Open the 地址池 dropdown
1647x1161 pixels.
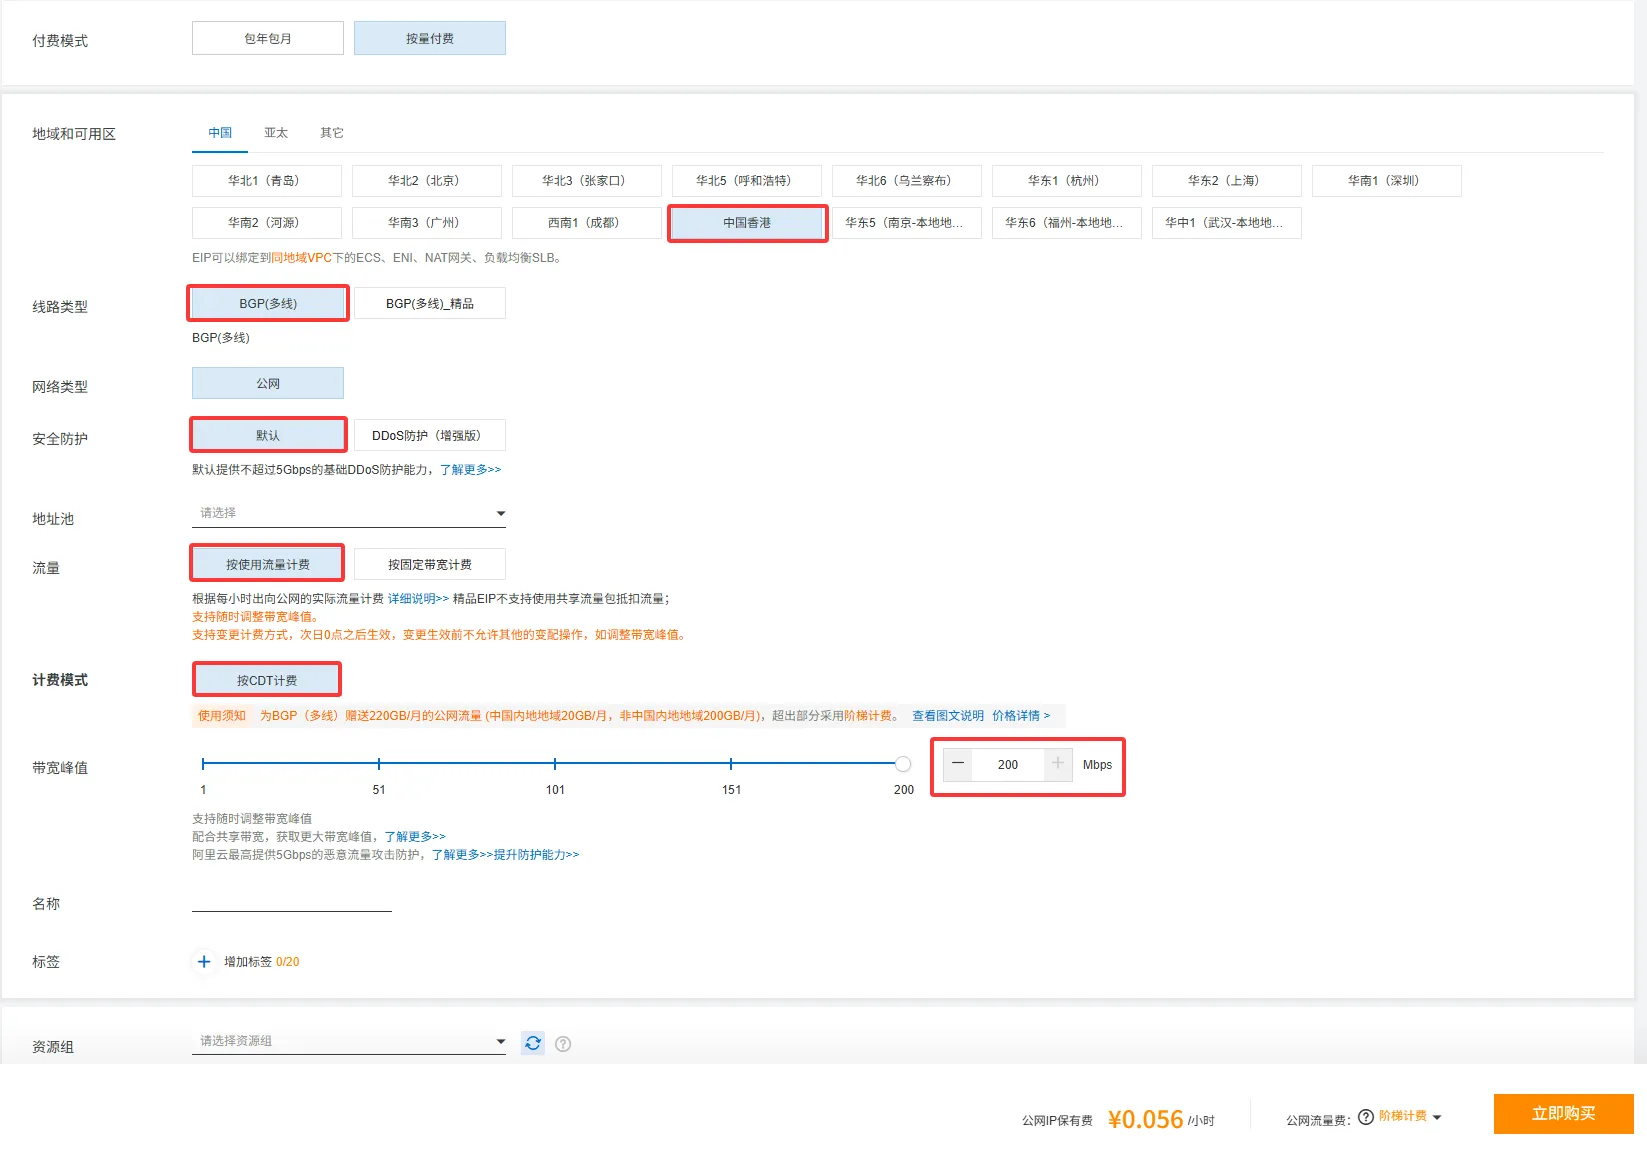348,514
